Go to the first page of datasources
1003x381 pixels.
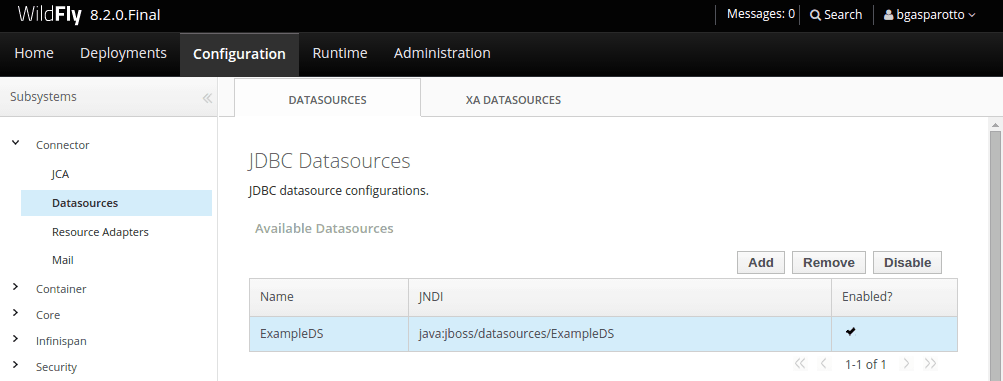coord(800,364)
